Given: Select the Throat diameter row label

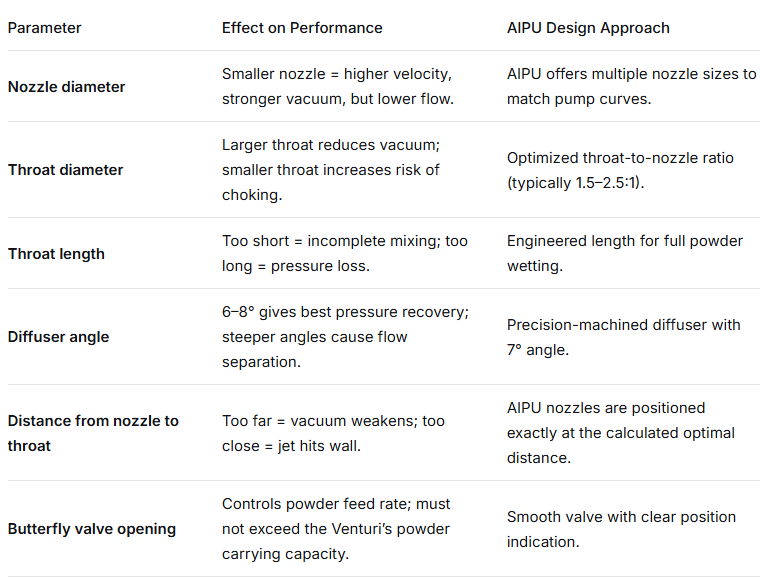Looking at the screenshot, I should point(66,170).
